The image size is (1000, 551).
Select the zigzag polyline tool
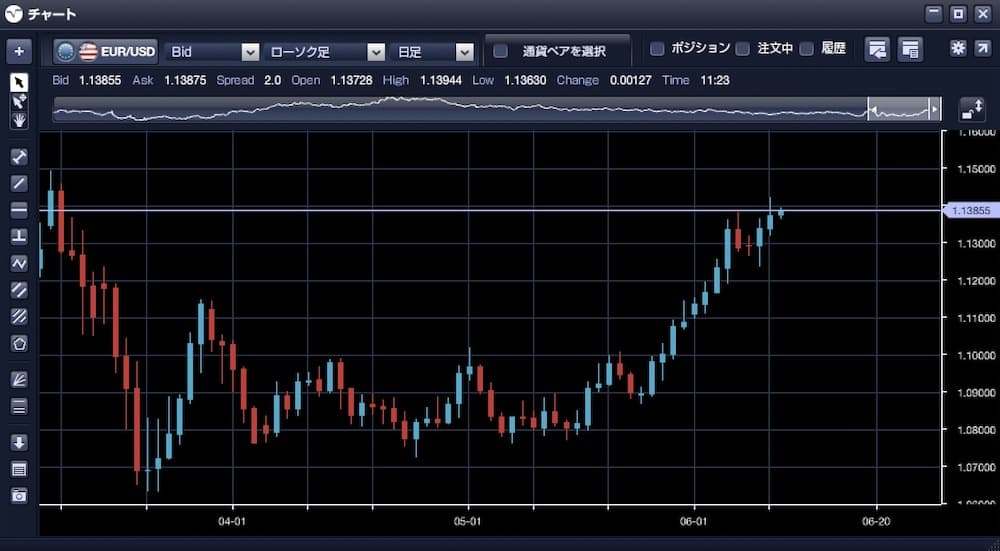[19, 263]
